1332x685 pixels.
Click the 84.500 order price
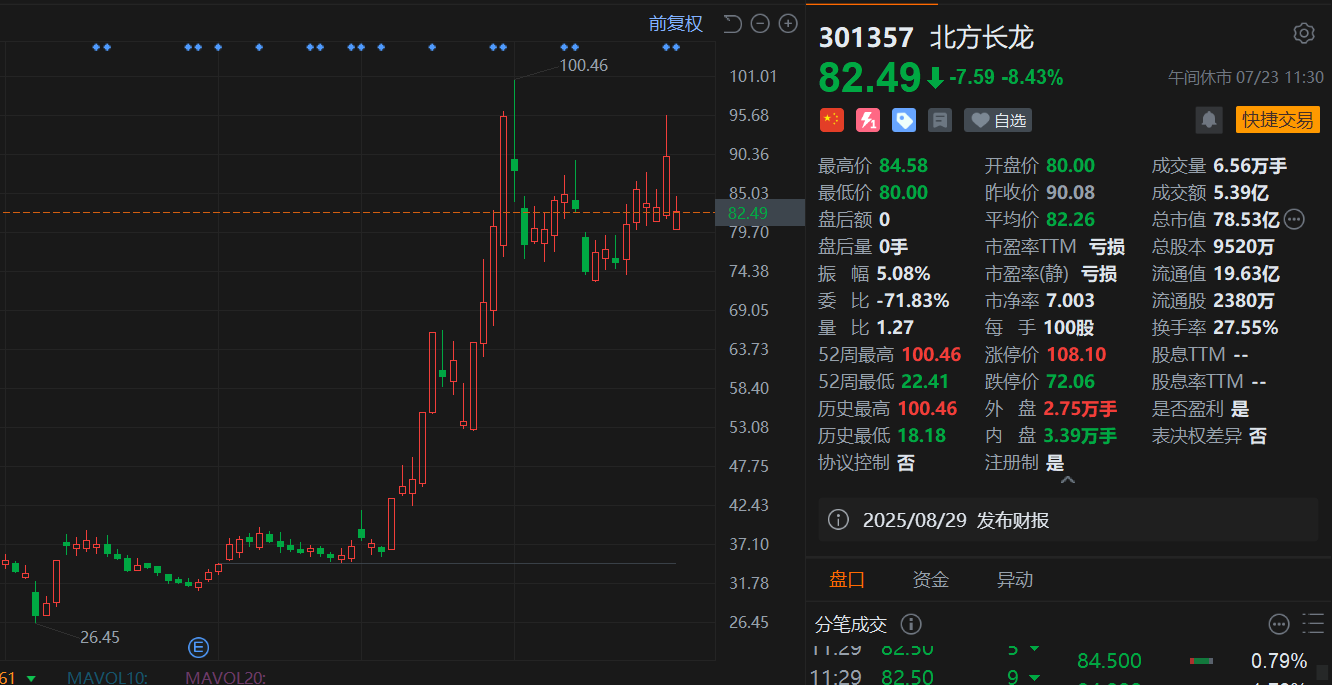point(1109,661)
